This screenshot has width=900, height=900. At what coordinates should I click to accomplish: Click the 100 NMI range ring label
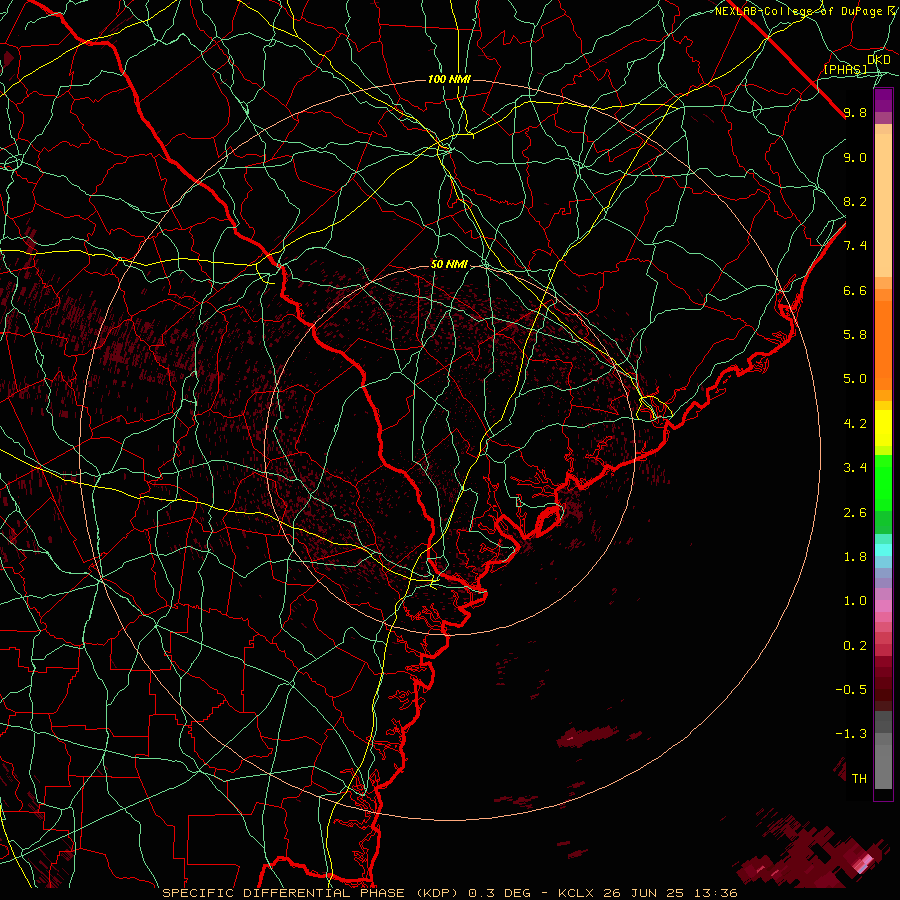[449, 79]
